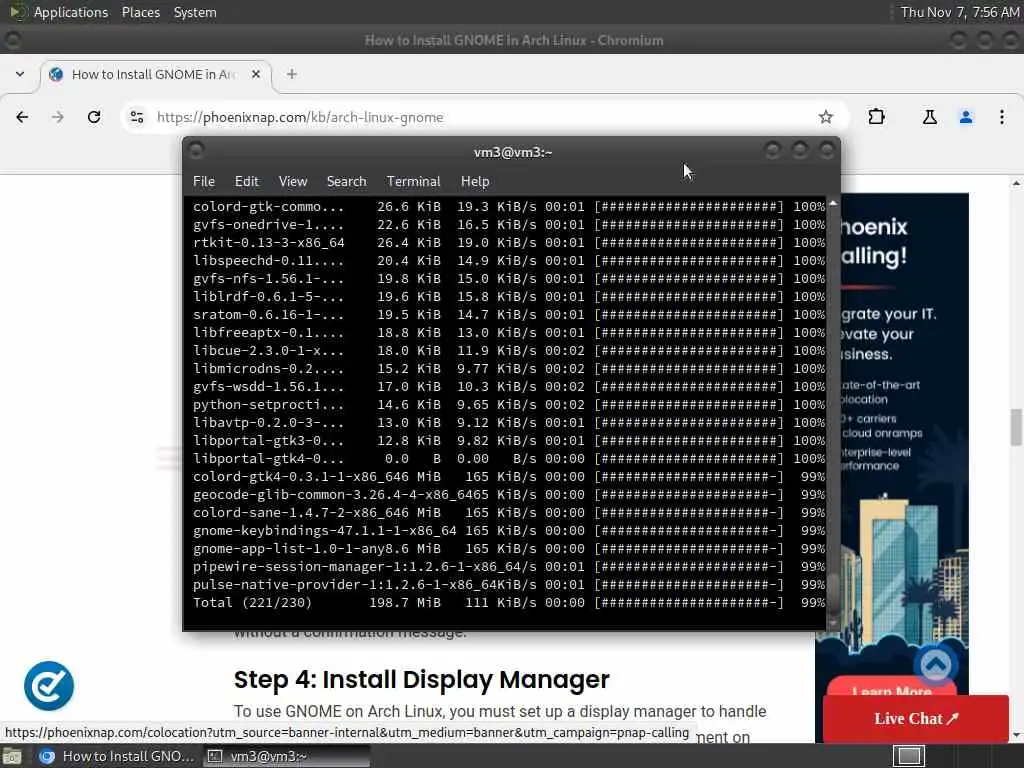
Task: Open the System menu
Action: [195, 12]
